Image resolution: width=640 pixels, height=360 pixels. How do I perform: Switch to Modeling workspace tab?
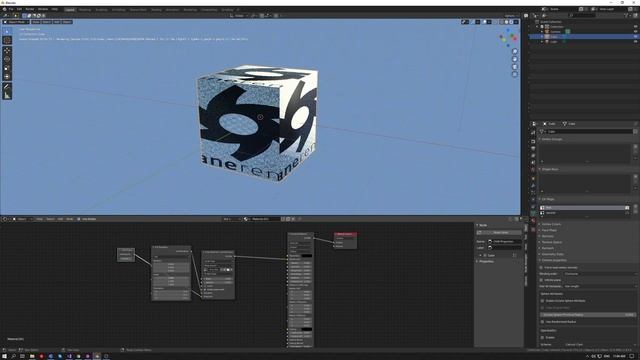[x=85, y=9]
